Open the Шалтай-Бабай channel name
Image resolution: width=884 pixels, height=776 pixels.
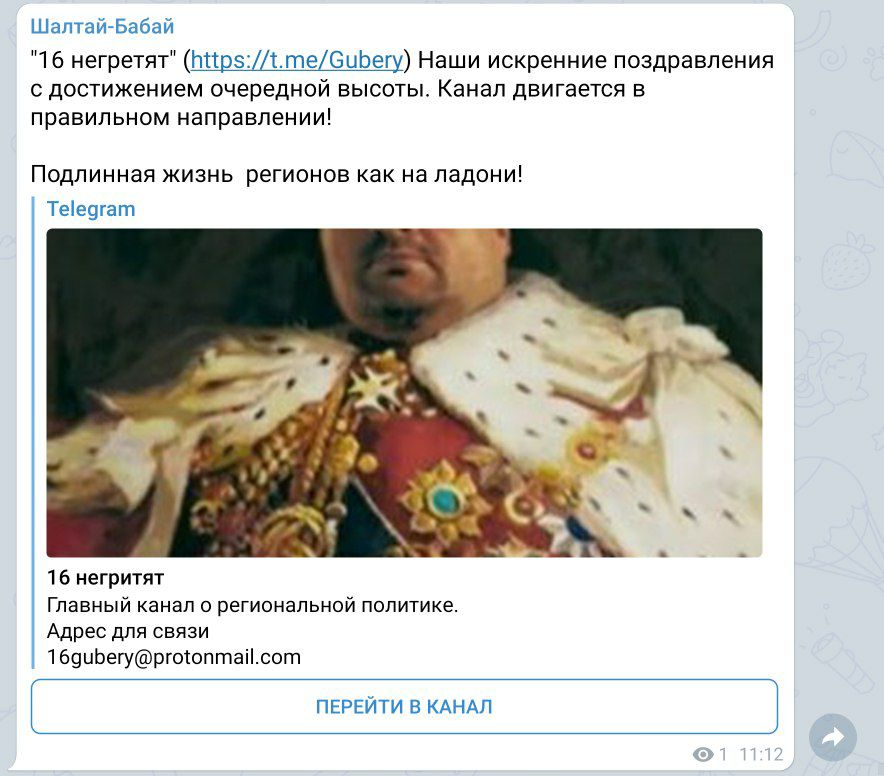[102, 26]
